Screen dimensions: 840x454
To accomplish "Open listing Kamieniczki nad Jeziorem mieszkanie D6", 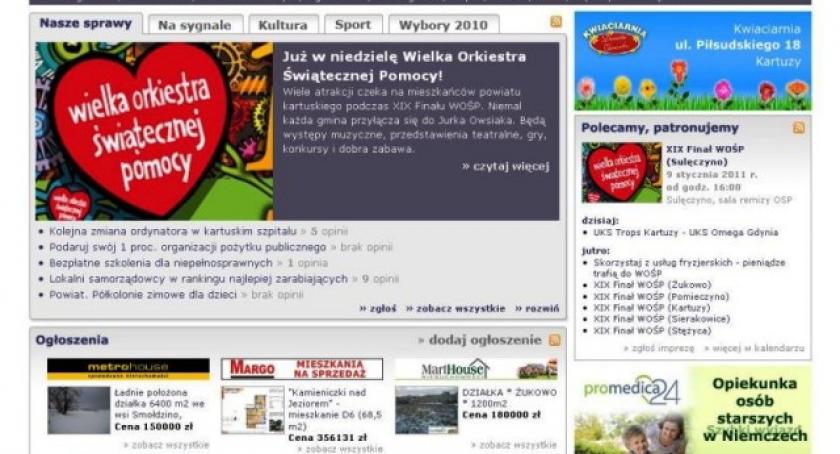I will 335,410.
